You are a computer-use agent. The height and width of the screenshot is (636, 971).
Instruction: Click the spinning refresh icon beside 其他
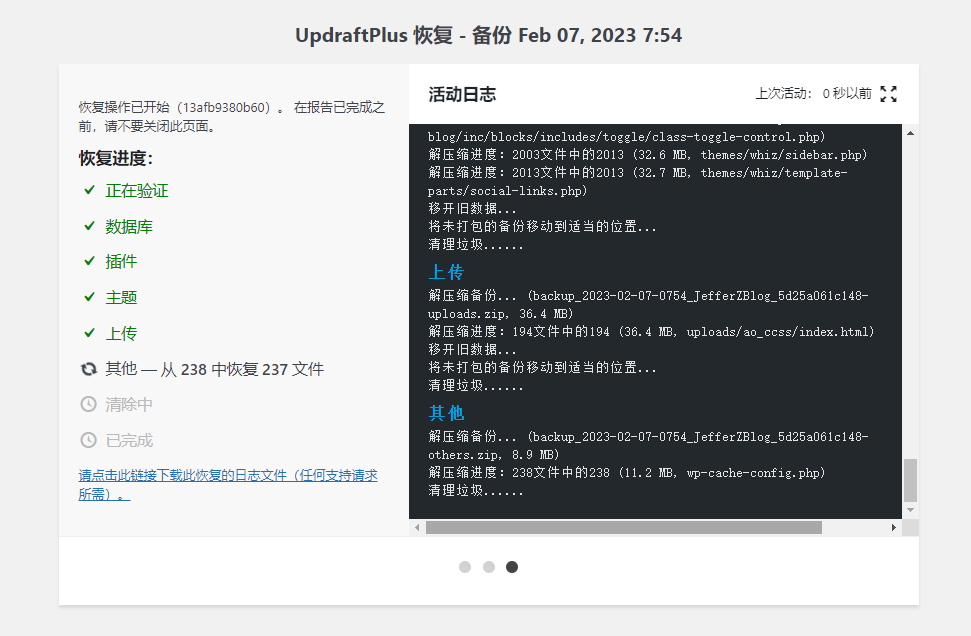coord(89,369)
